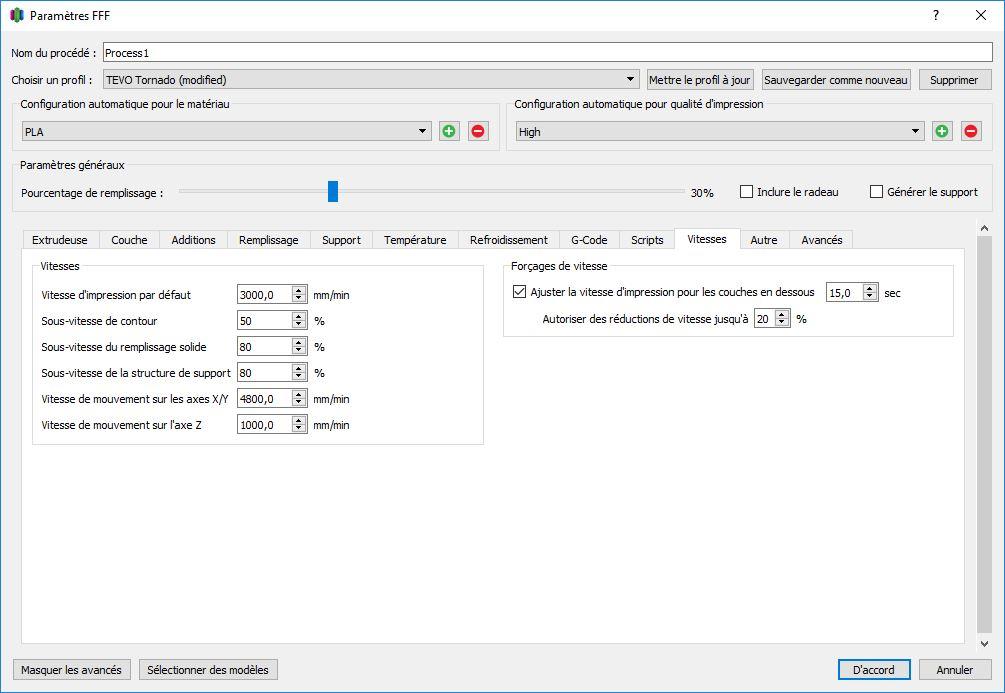The height and width of the screenshot is (693, 1005).
Task: Increase default print speed with the up arrow
Action: click(299, 290)
